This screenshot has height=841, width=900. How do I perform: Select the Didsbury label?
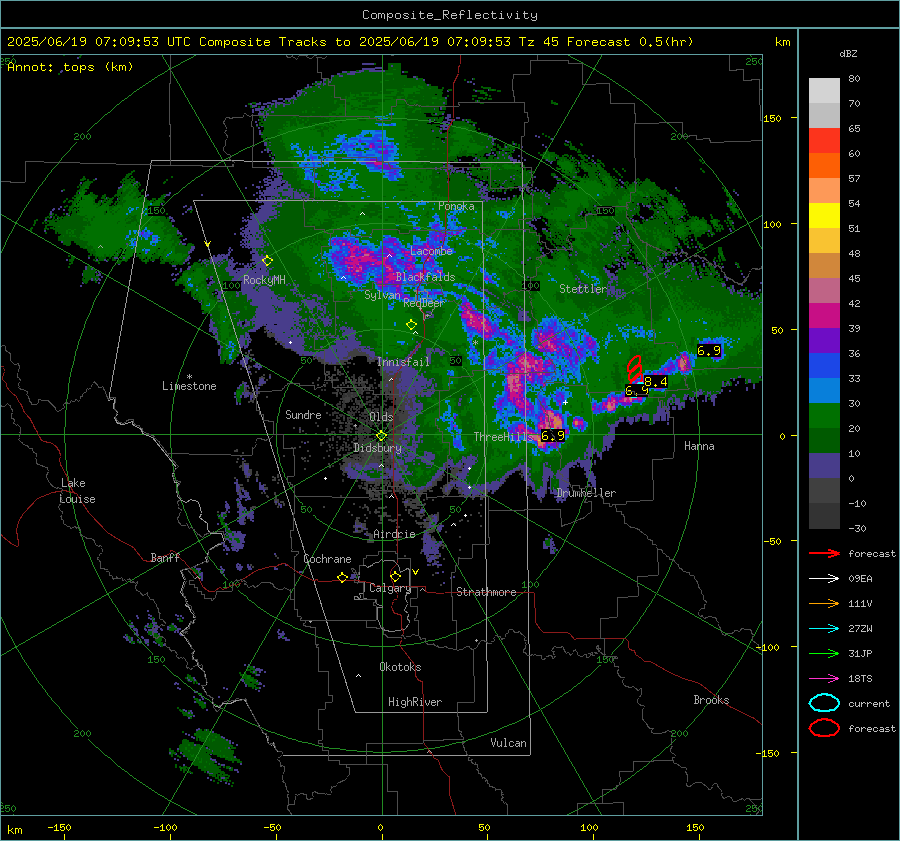pos(377,448)
